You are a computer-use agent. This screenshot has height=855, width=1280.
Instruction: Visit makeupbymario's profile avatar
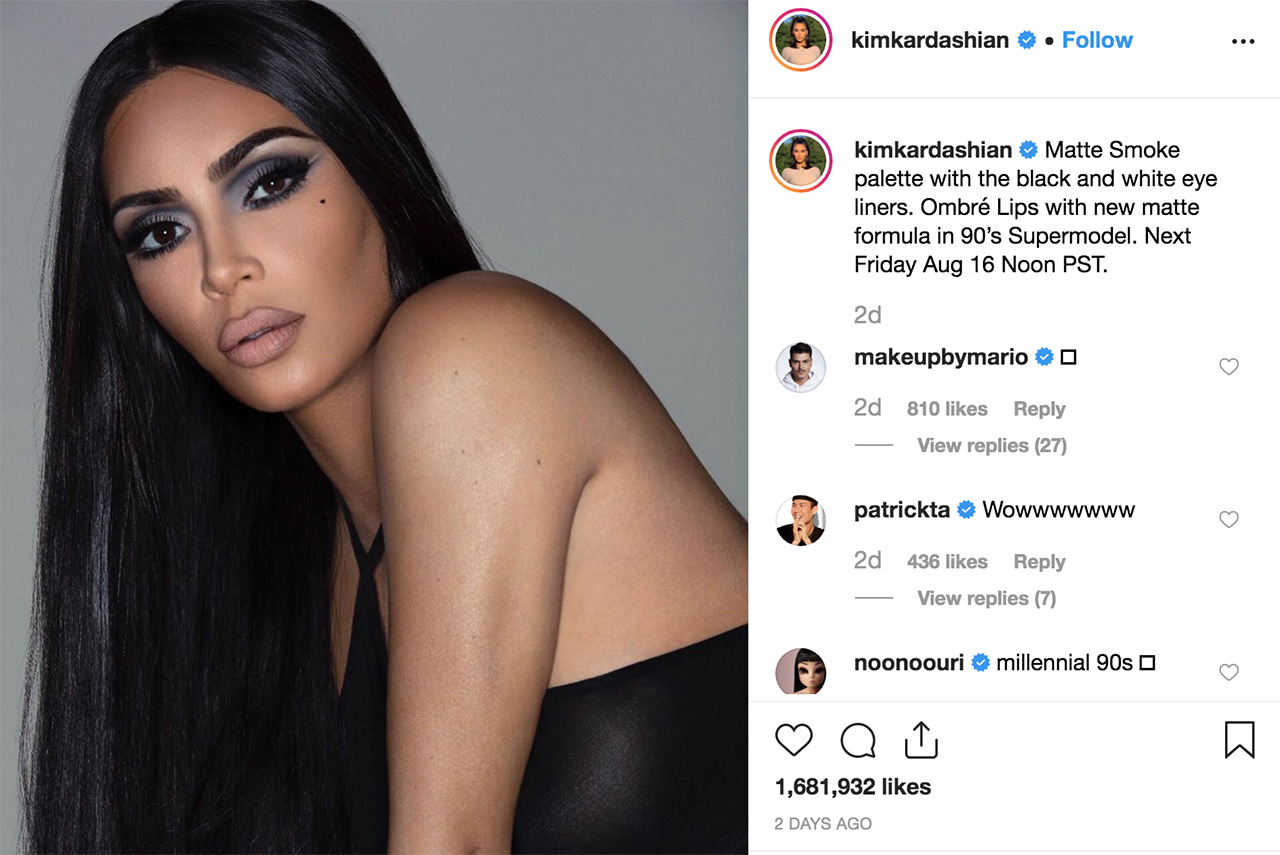click(x=800, y=368)
